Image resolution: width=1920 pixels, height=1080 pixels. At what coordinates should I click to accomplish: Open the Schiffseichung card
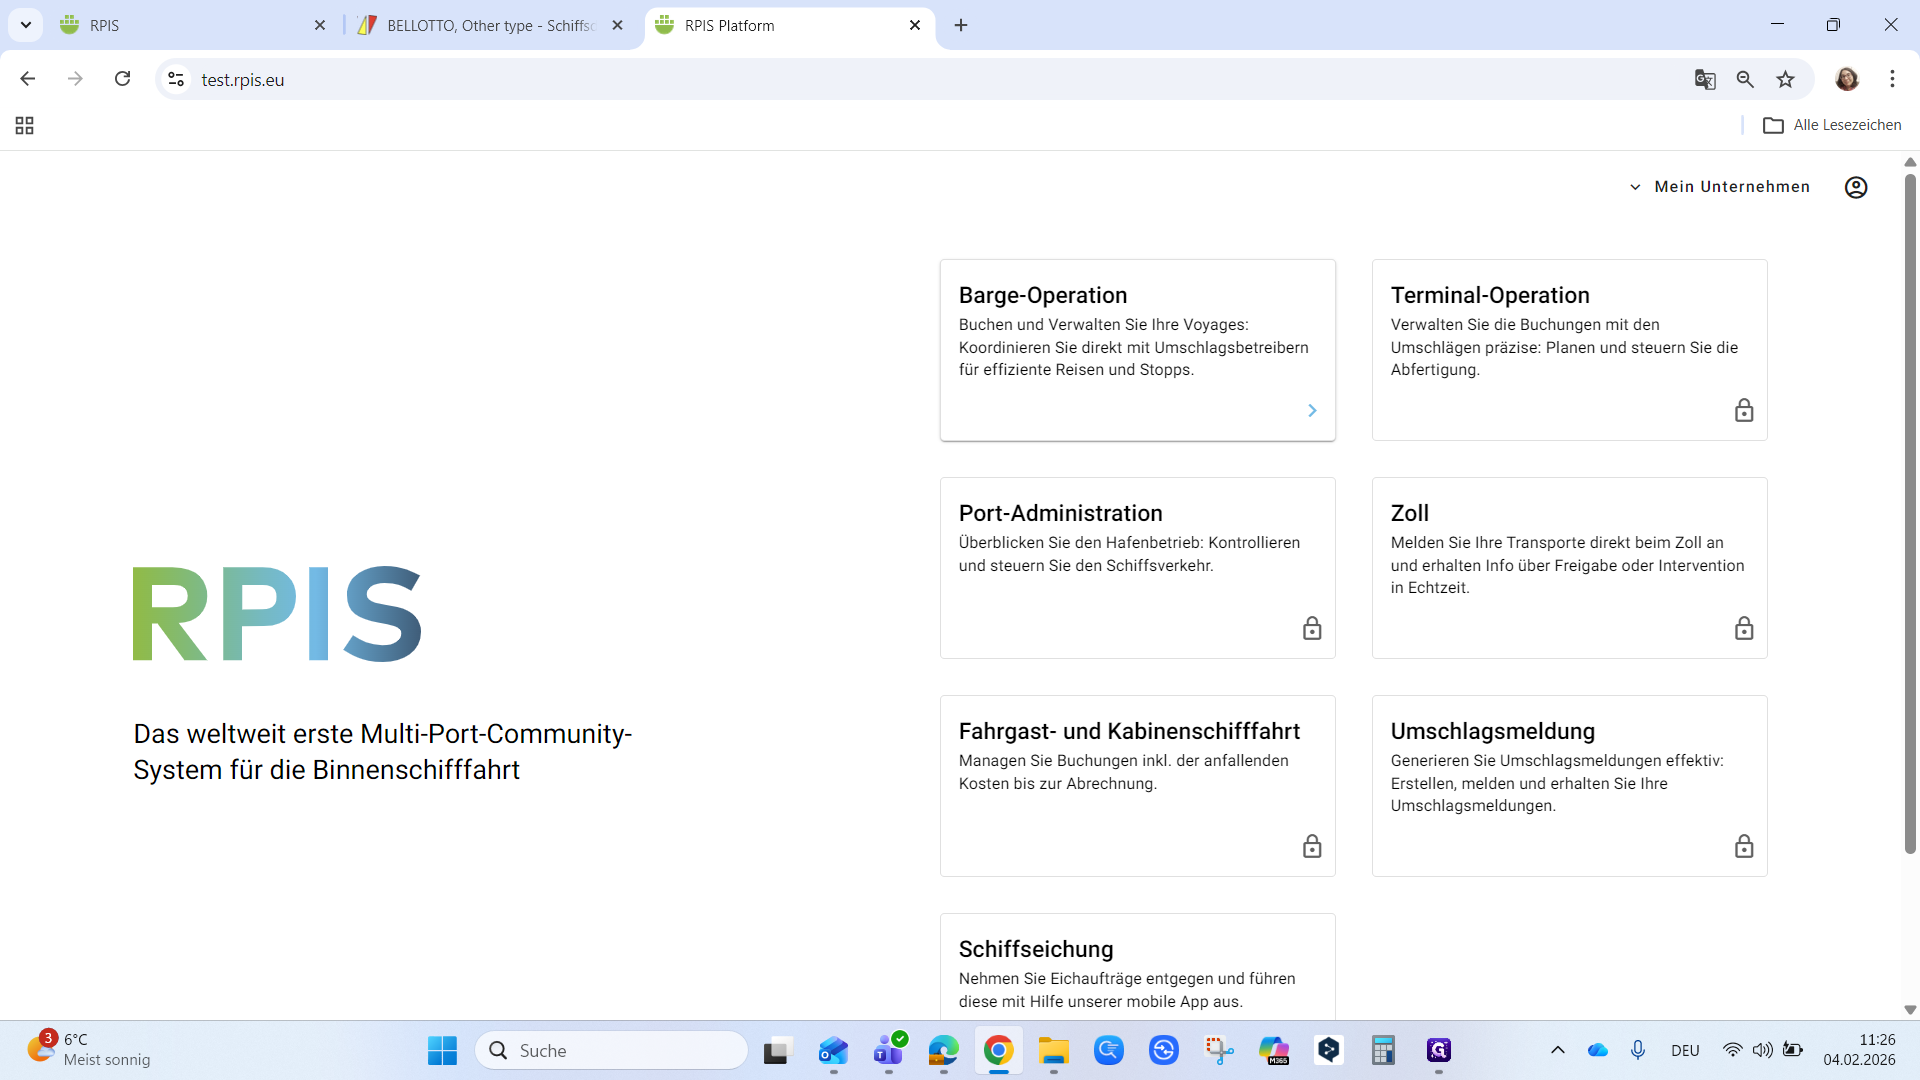click(1137, 965)
